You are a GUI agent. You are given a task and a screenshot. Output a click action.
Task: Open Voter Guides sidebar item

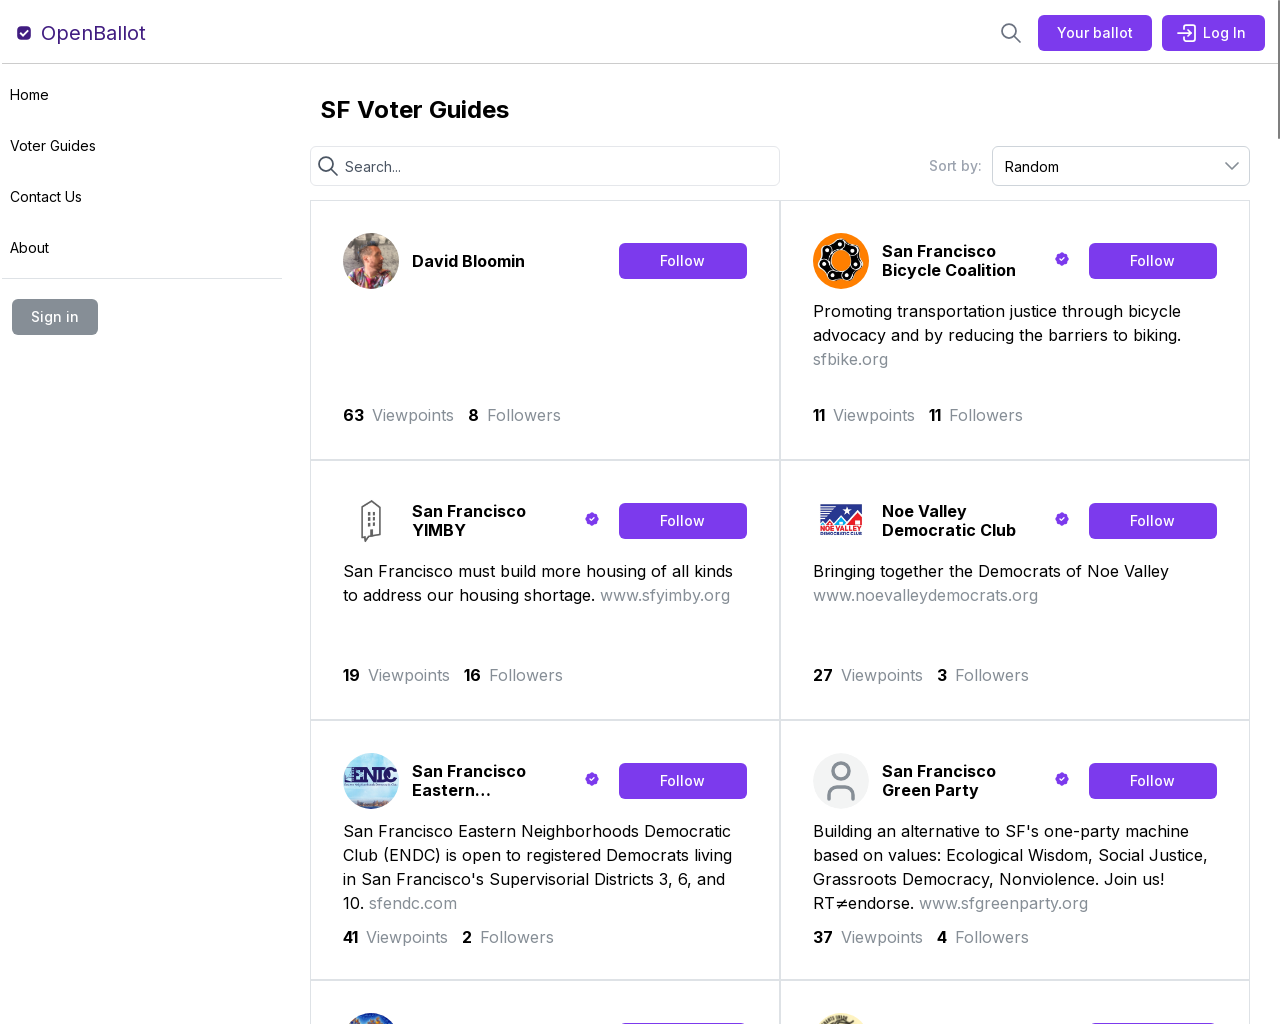[53, 146]
